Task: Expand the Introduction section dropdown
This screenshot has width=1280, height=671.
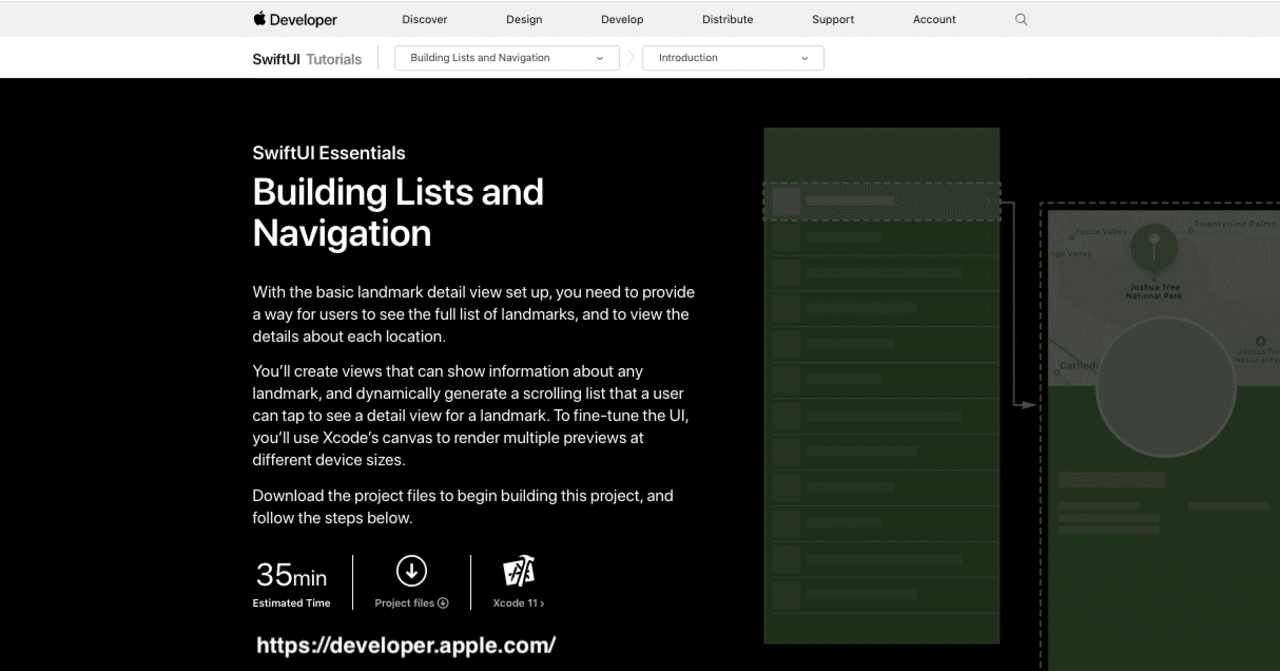Action: pyautogui.click(x=733, y=58)
